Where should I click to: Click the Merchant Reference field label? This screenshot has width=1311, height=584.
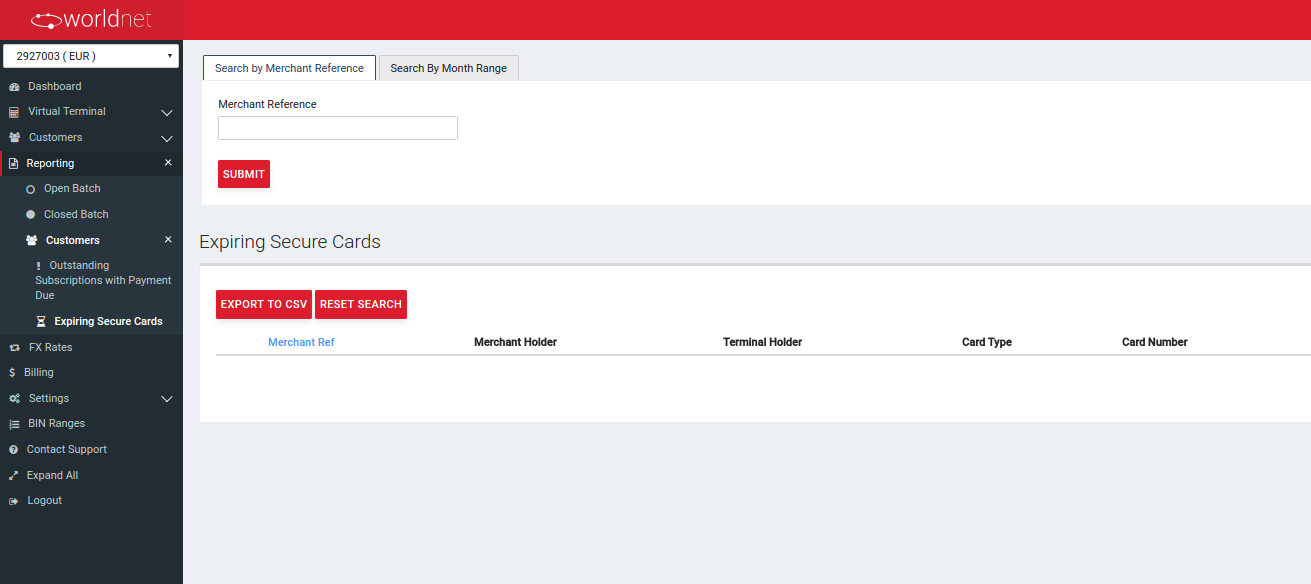coord(267,104)
